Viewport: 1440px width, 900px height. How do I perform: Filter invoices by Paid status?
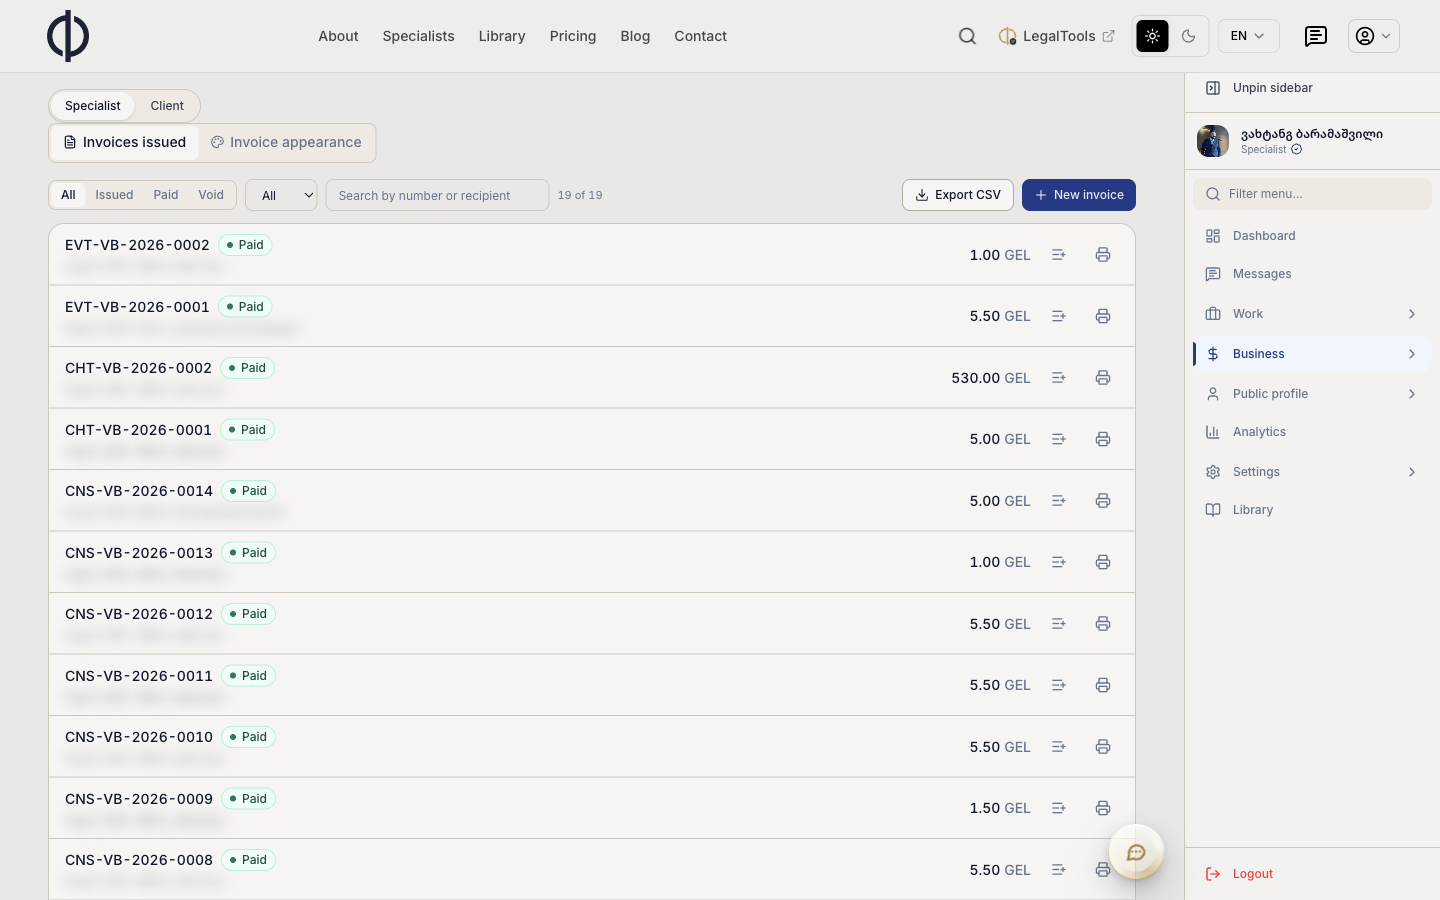[x=166, y=195]
